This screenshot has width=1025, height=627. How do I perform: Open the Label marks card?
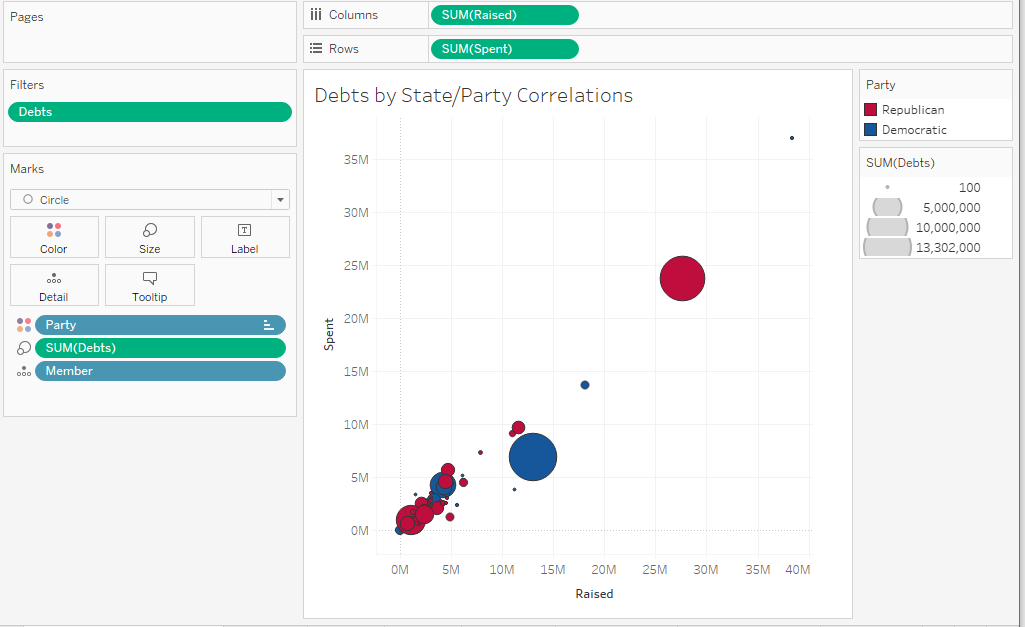coord(245,237)
